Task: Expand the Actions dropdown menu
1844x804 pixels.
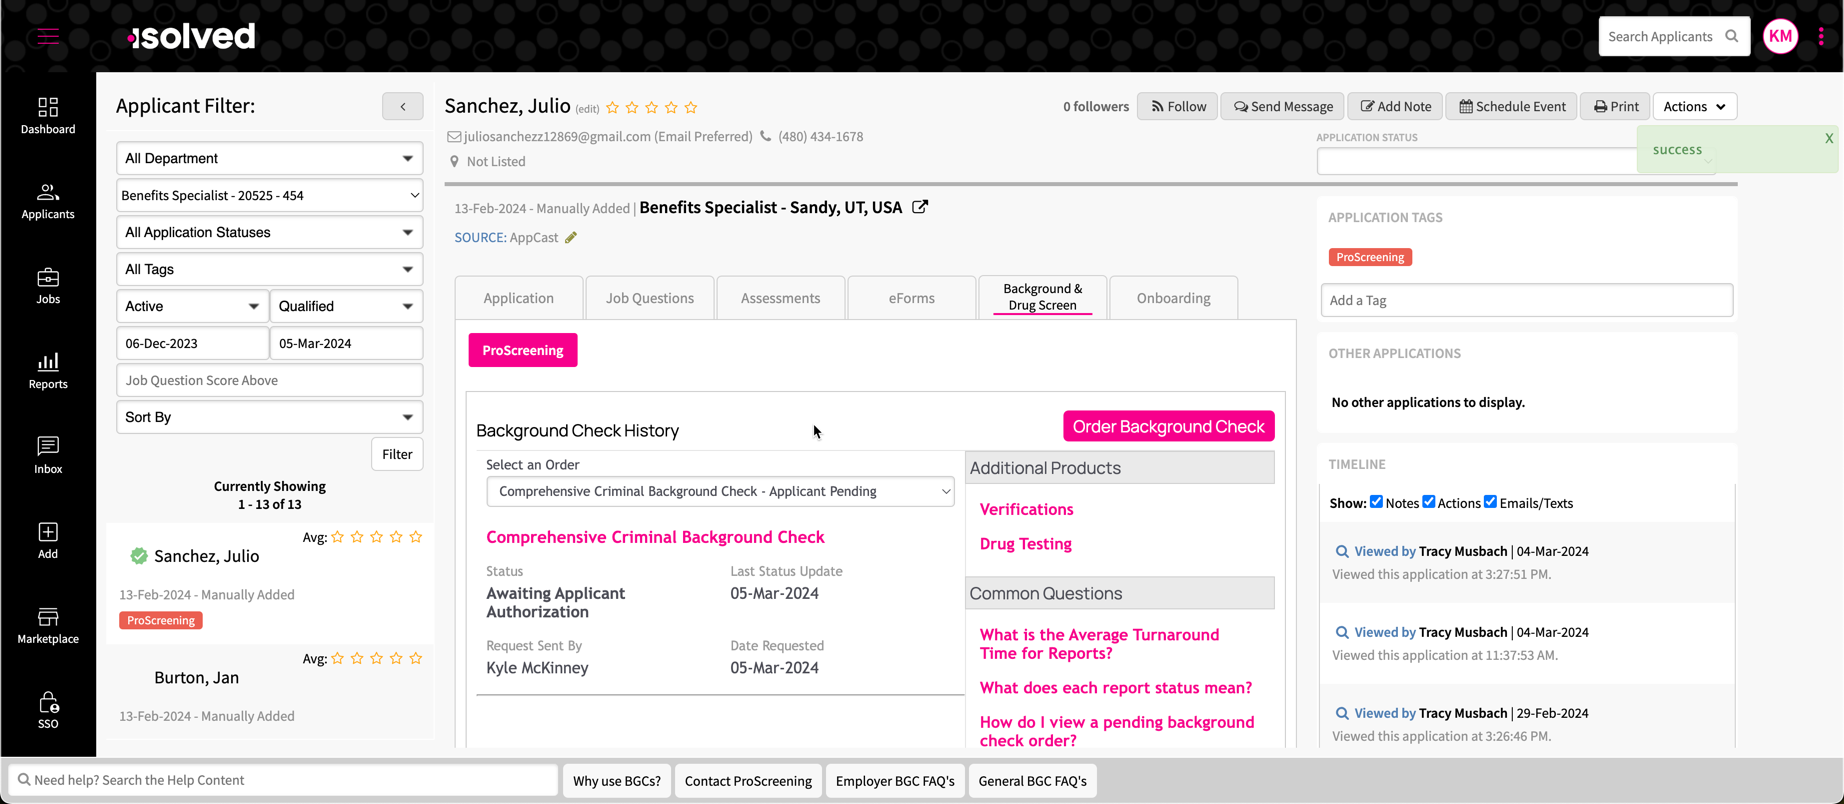Action: pos(1694,106)
